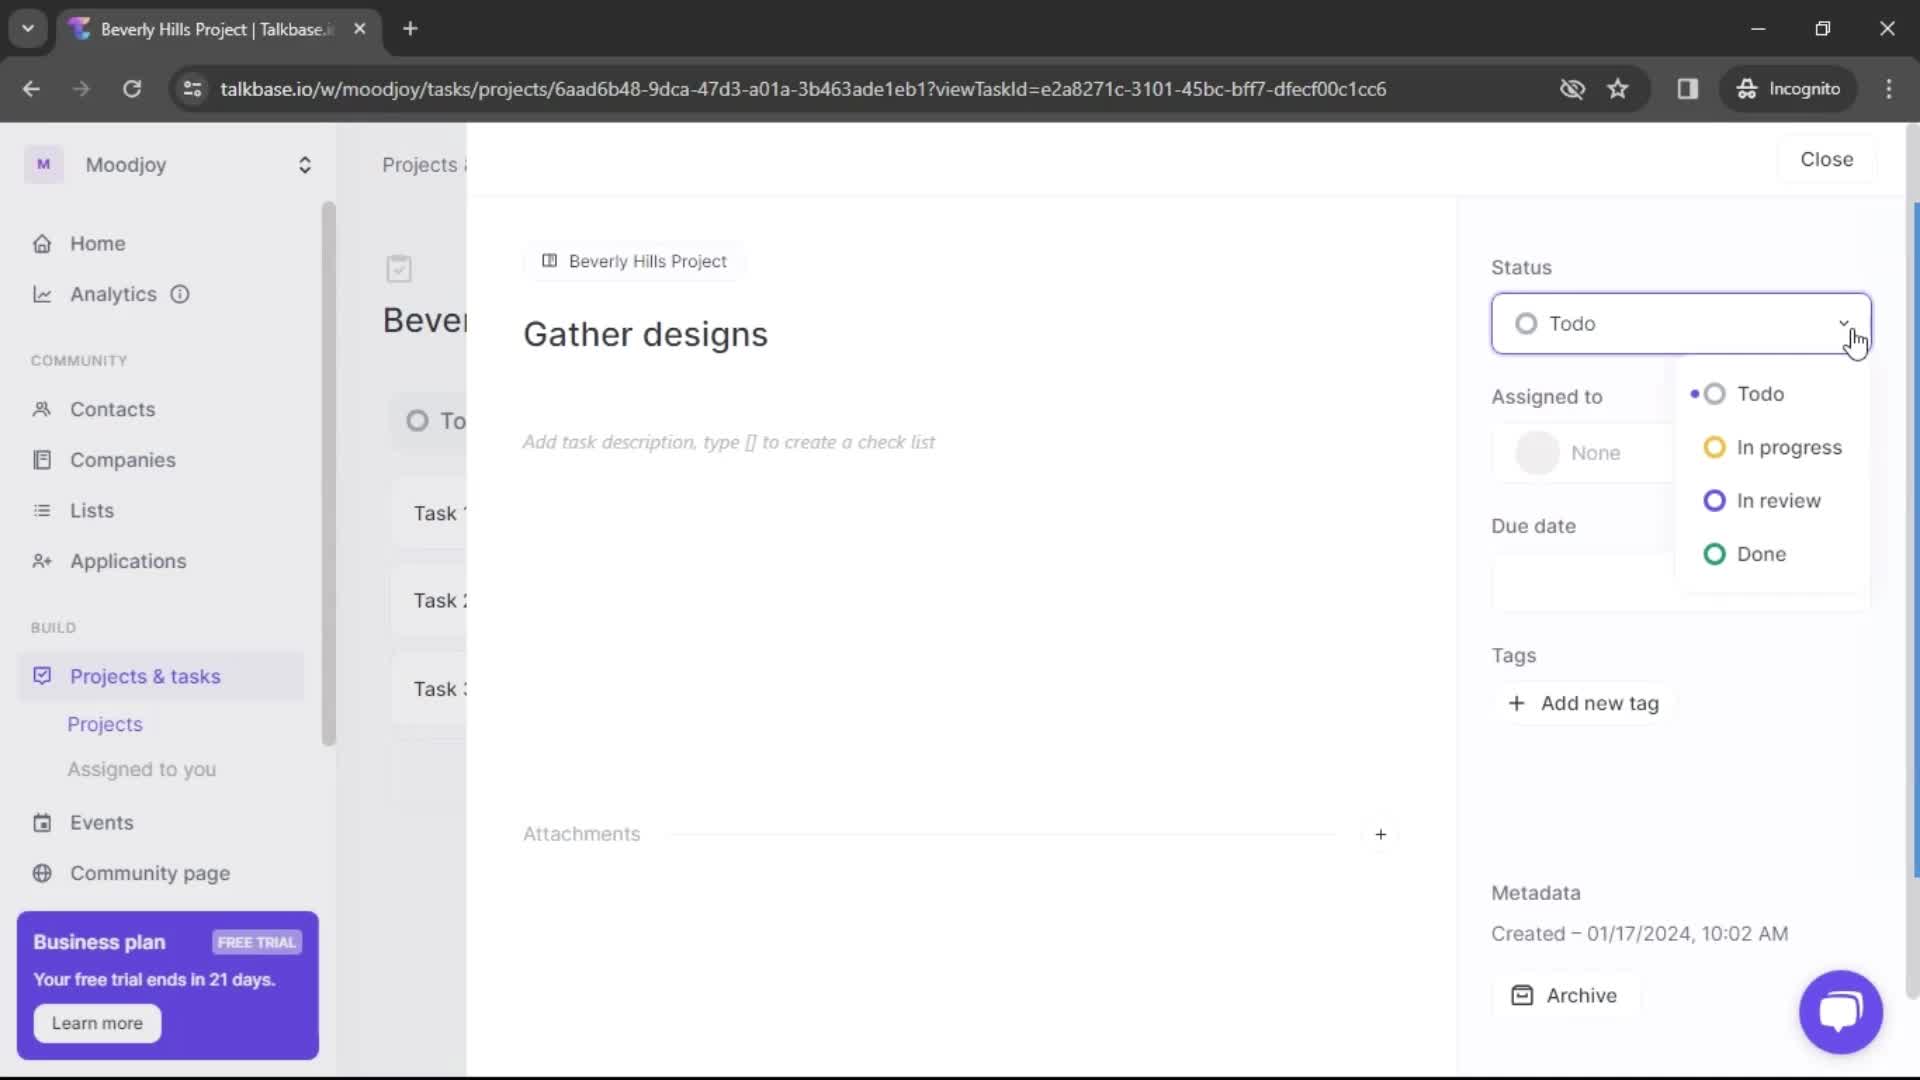The image size is (1920, 1080).
Task: Expand the browser tab options
Action: click(x=28, y=29)
